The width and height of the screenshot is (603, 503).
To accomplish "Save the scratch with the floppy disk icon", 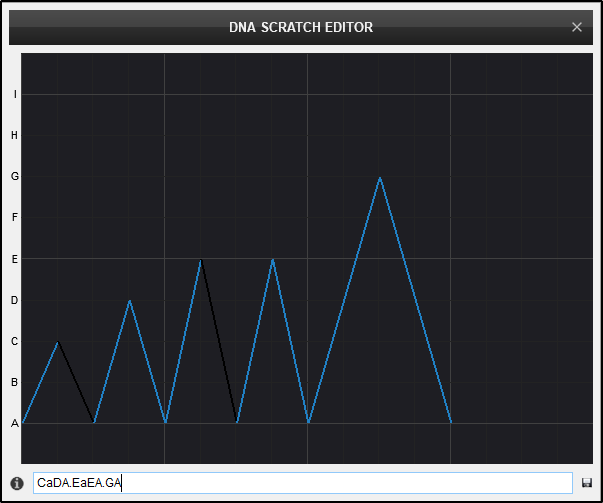I will click(586, 483).
